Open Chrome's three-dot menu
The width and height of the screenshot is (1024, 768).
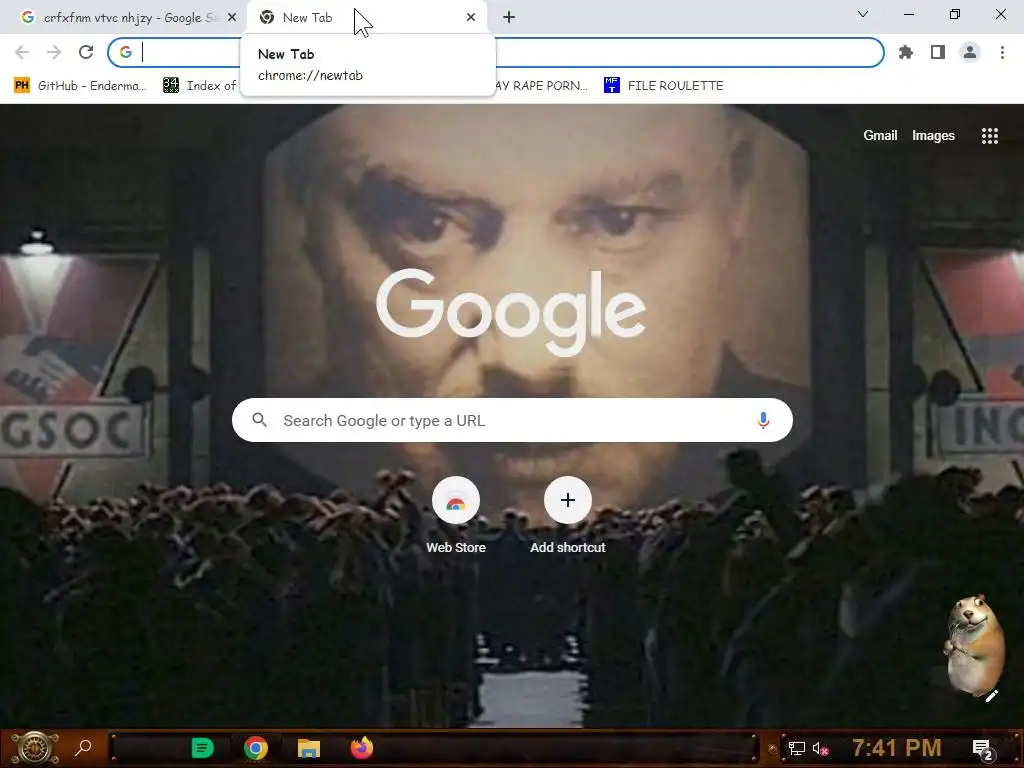click(1002, 52)
